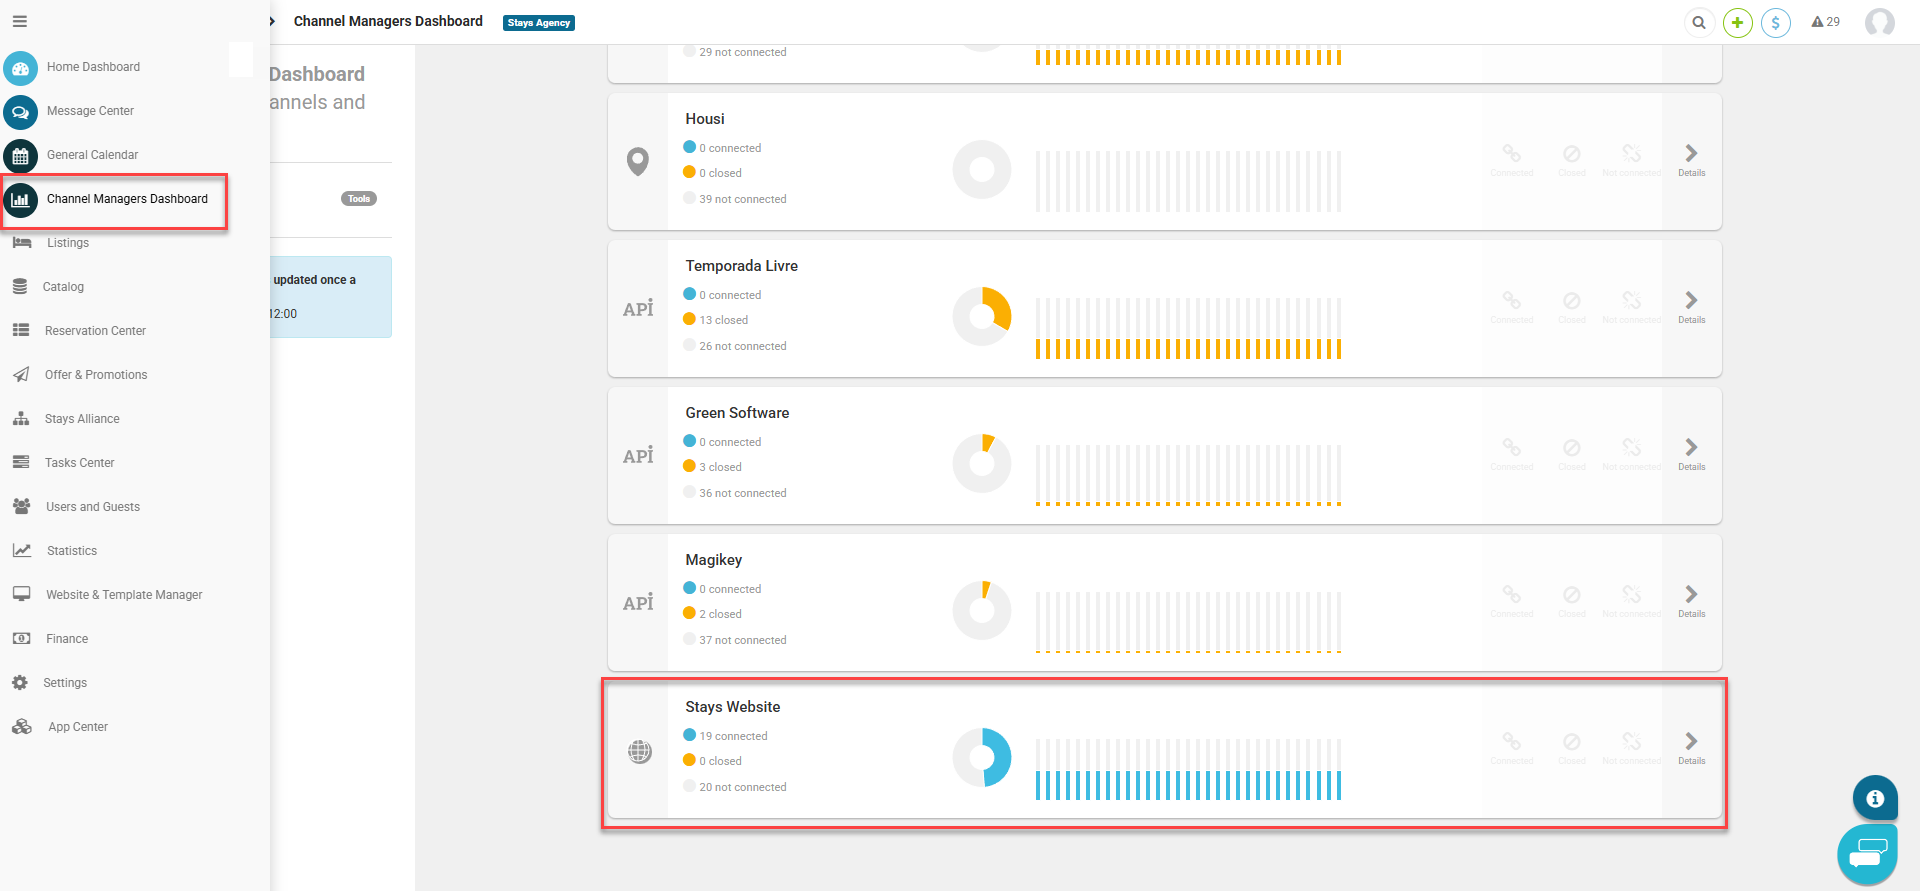Click Temporada Livre donut chart
The image size is (1920, 891).
coord(982,317)
